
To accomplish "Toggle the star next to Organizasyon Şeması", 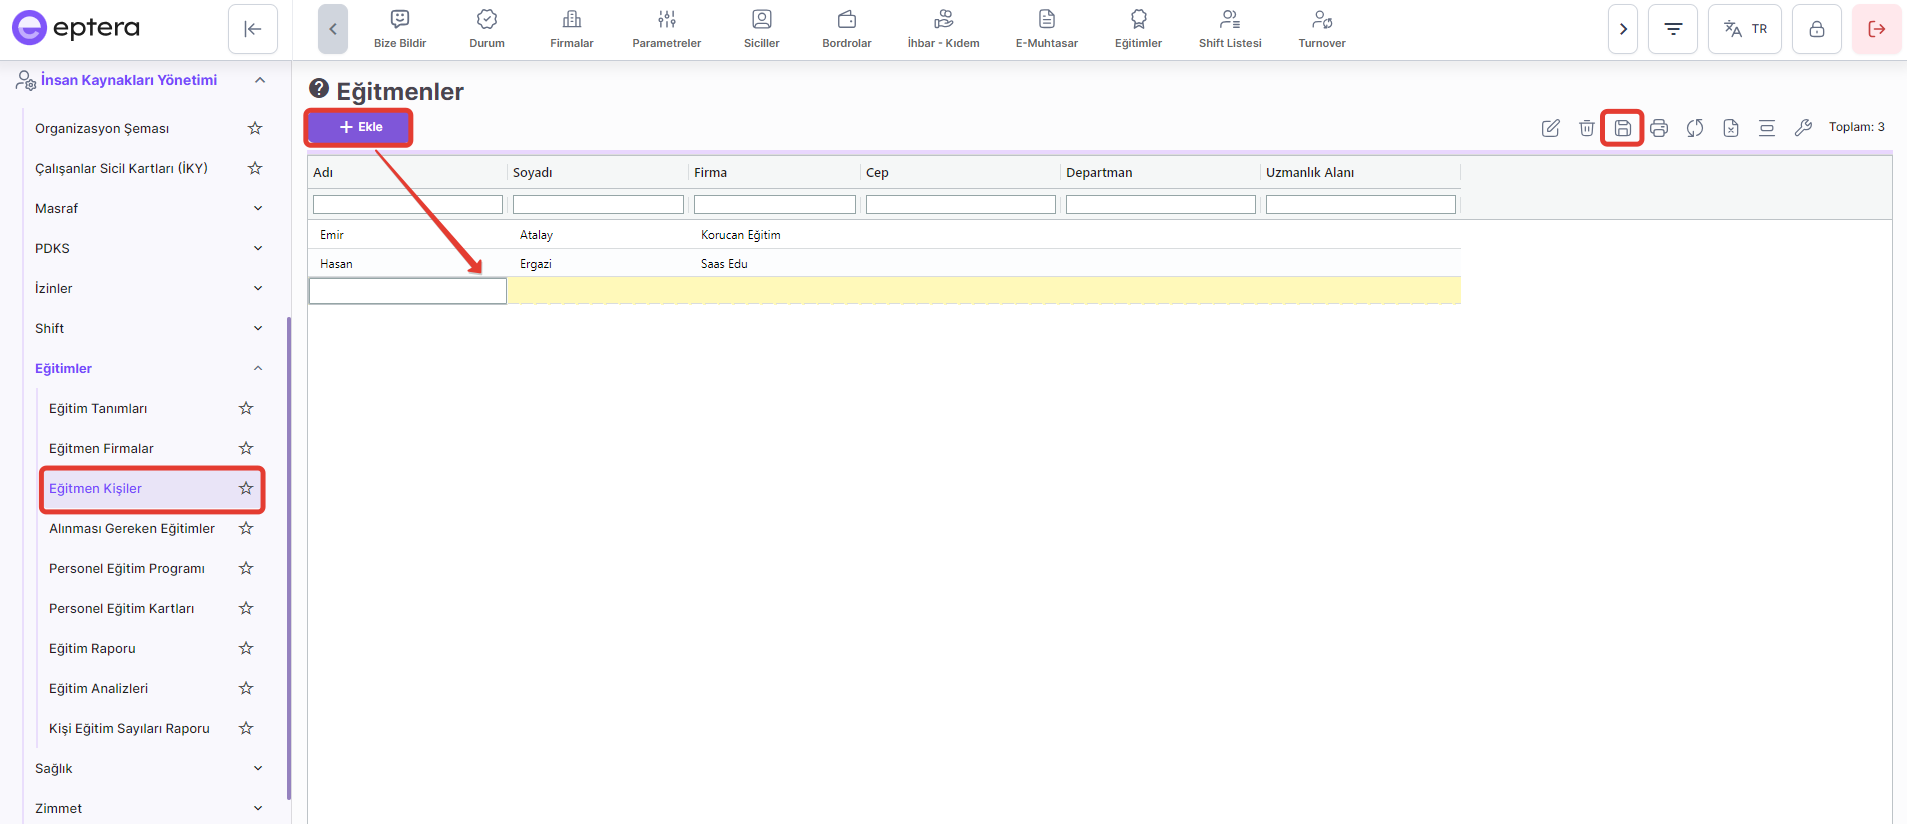I will (255, 128).
